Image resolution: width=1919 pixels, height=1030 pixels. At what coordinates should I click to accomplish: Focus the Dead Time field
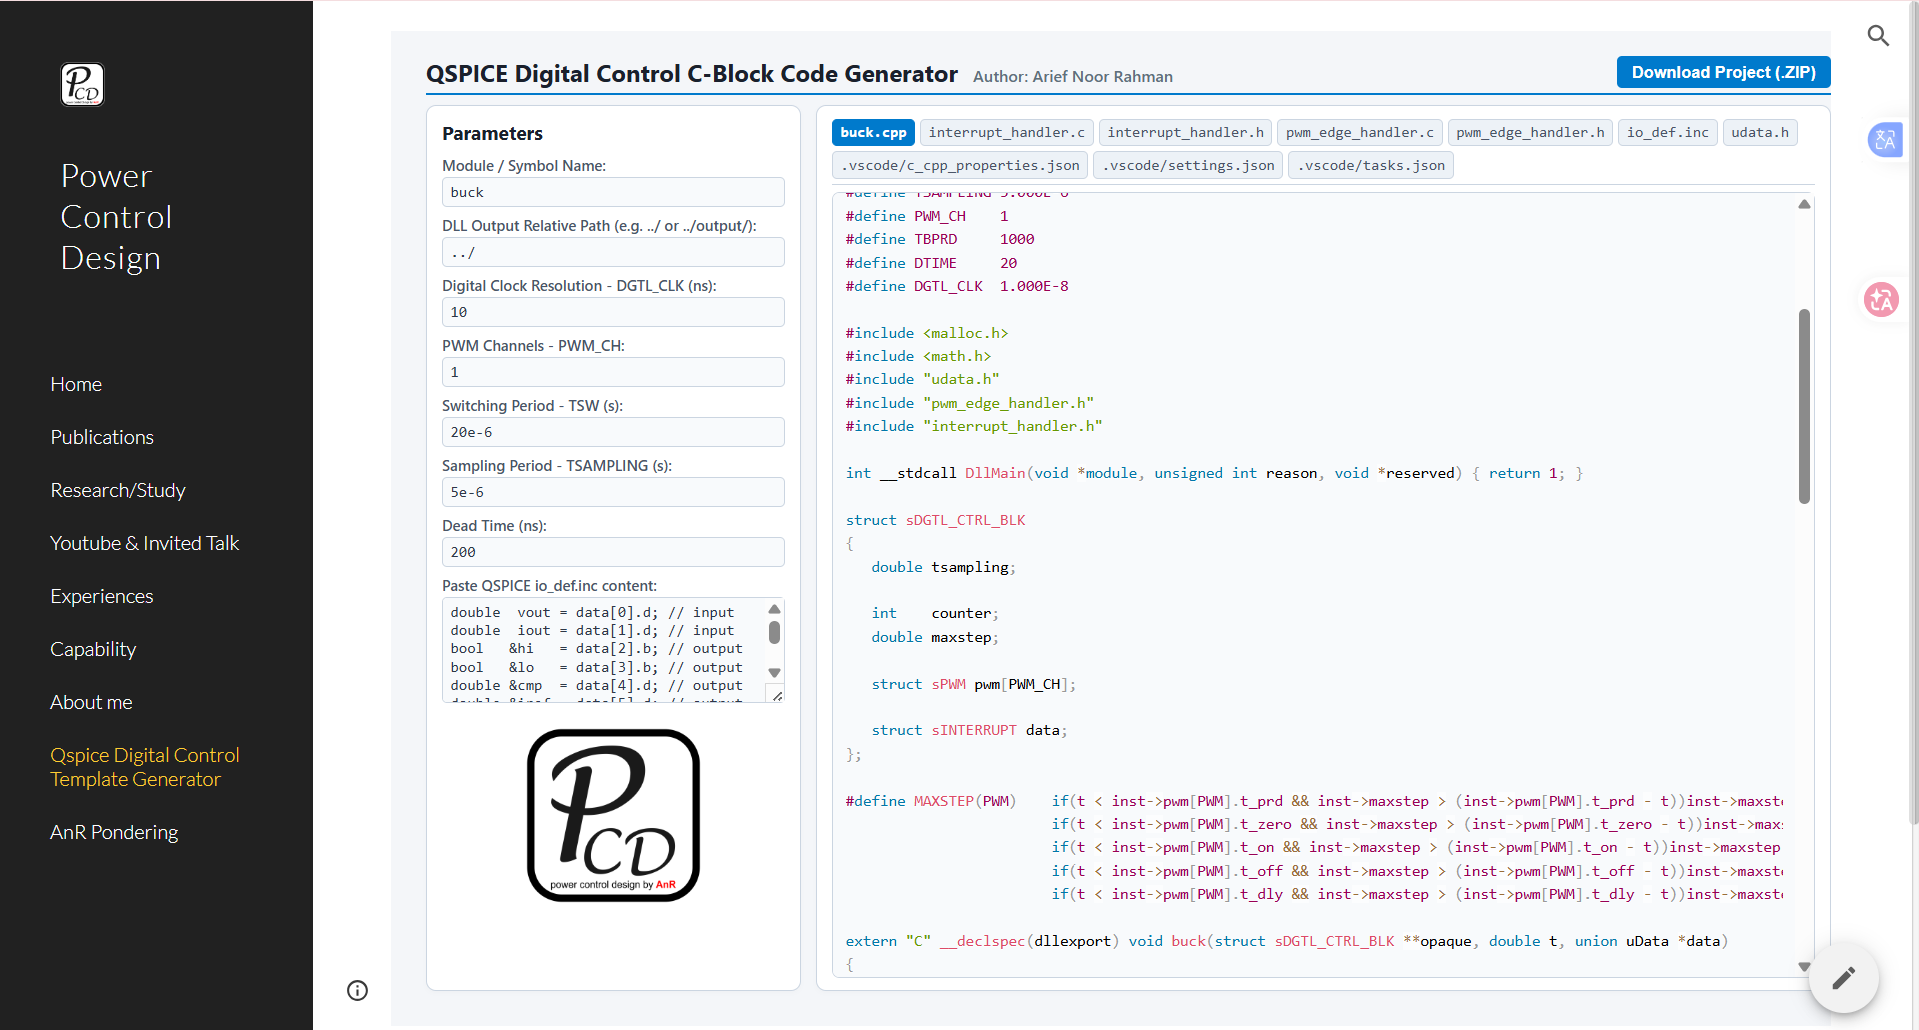point(613,552)
